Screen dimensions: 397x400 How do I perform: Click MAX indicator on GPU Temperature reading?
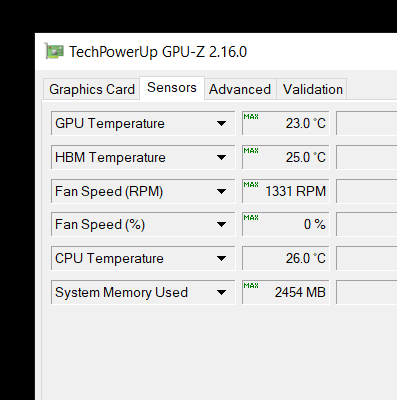click(251, 117)
